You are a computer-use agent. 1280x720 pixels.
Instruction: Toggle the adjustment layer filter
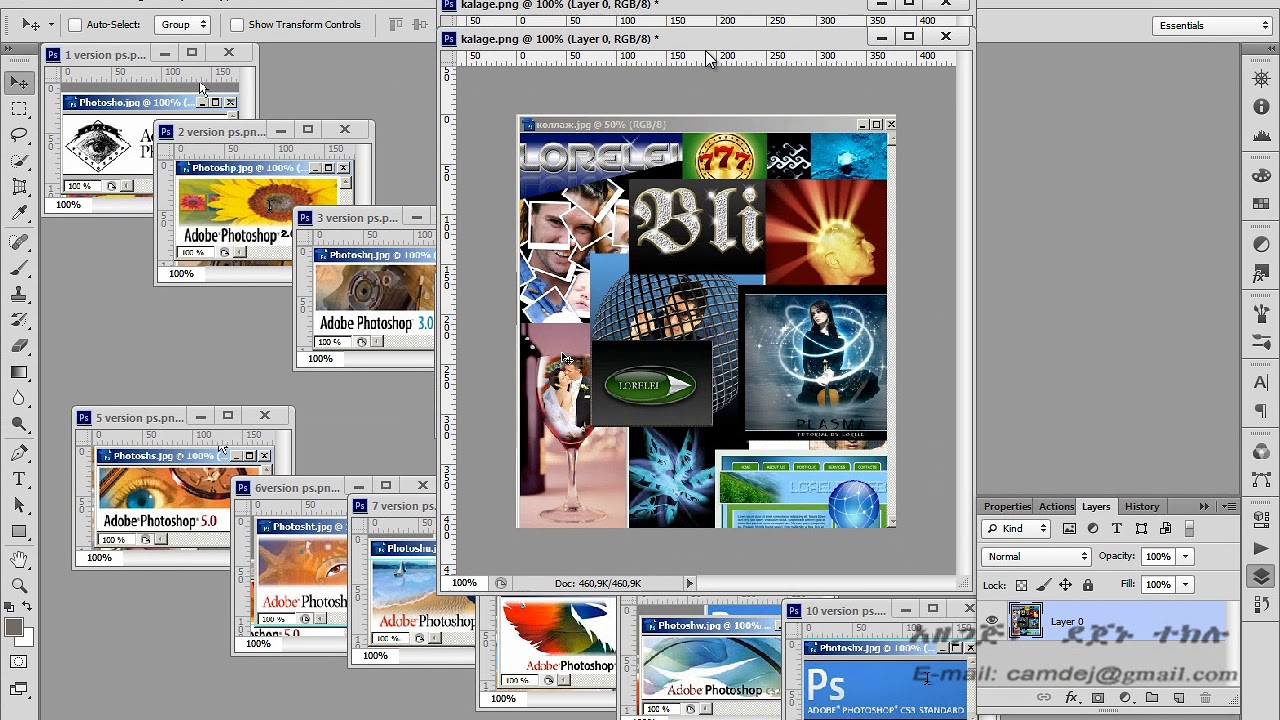coord(1093,528)
